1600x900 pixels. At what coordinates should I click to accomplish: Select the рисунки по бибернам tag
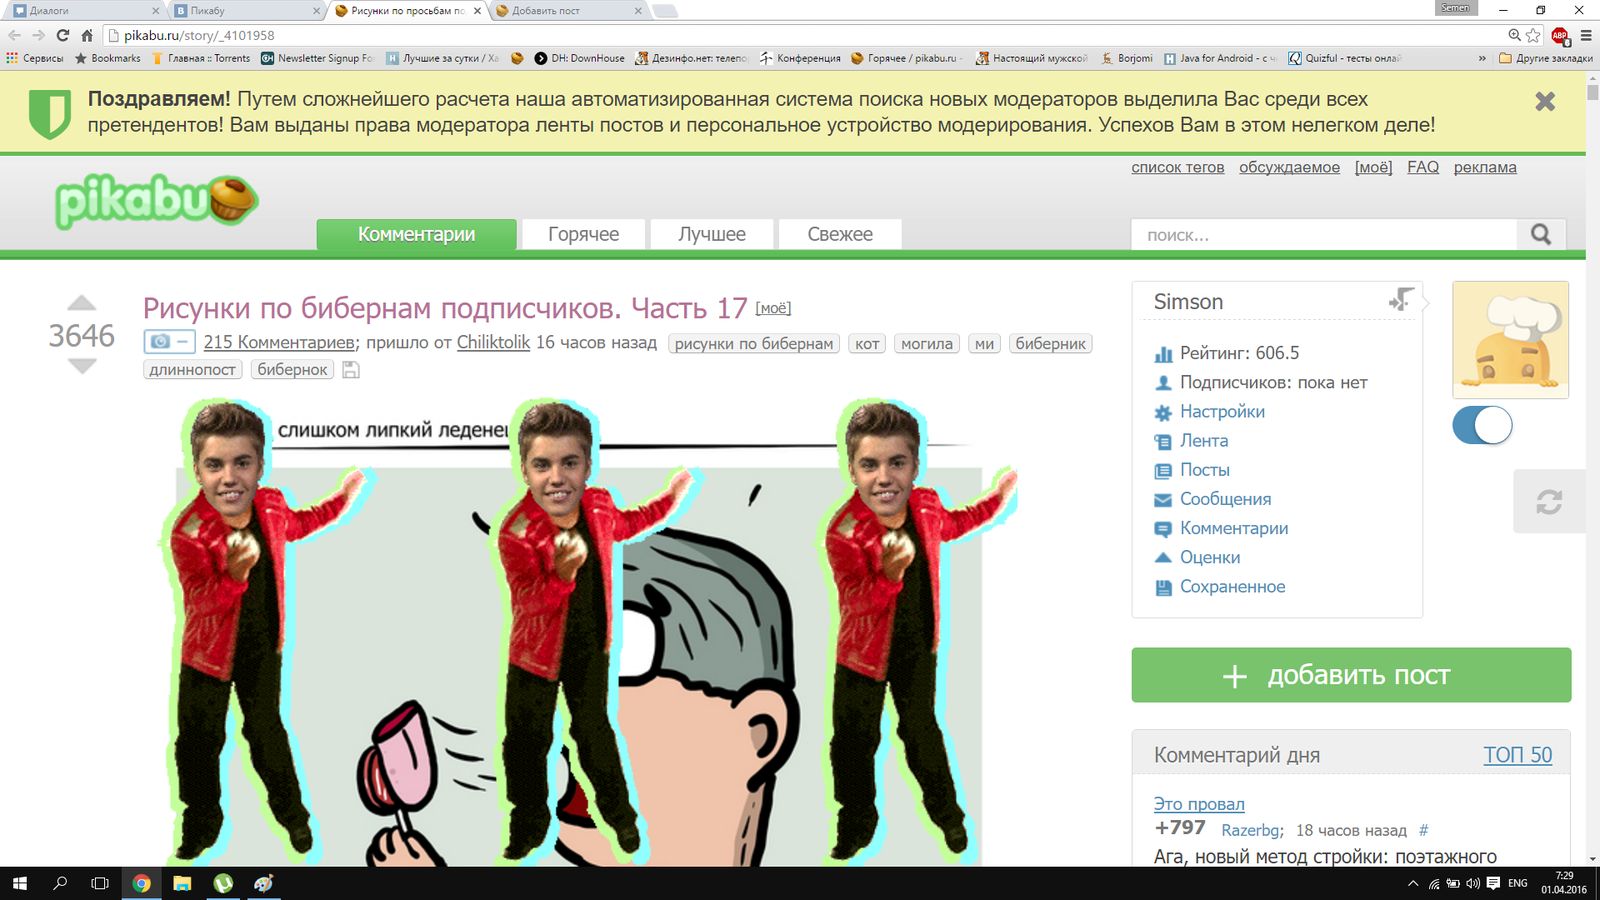(x=754, y=343)
